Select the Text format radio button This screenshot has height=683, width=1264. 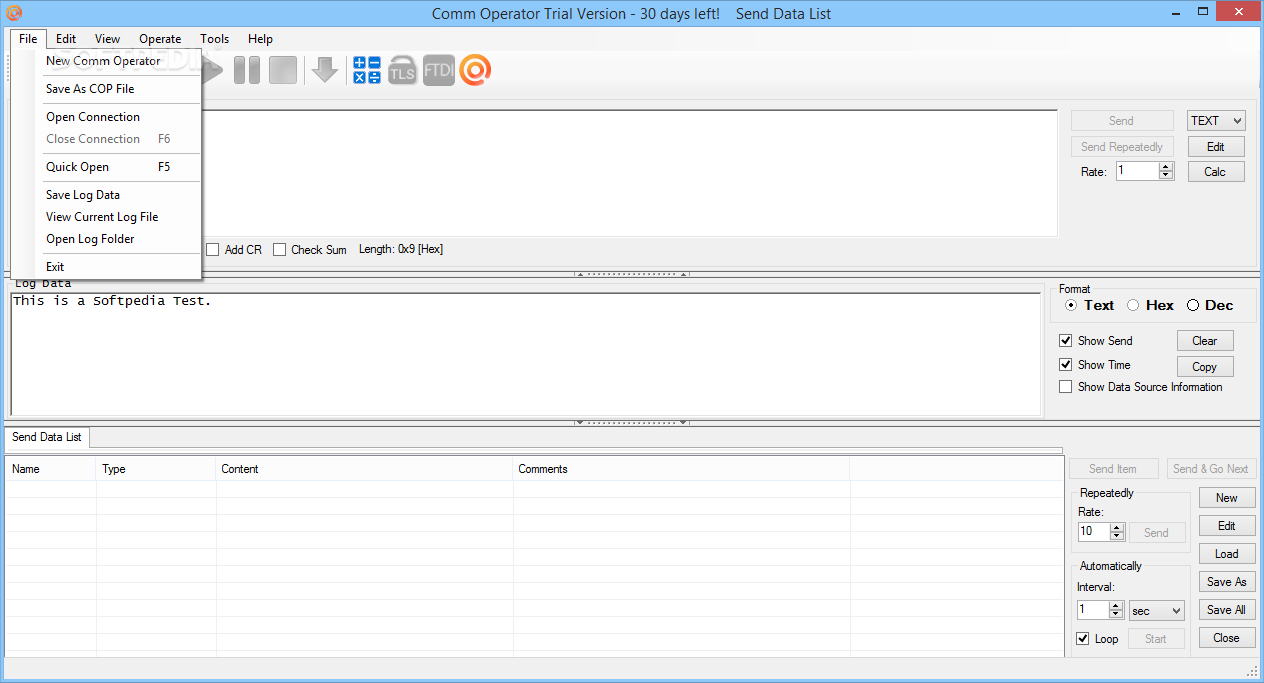1071,305
